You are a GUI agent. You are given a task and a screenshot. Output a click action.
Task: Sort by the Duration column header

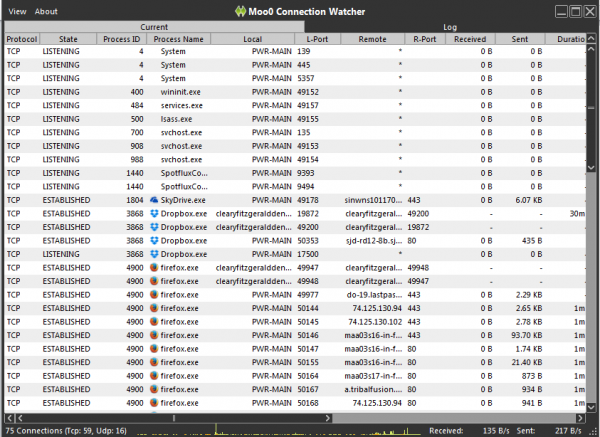566,39
